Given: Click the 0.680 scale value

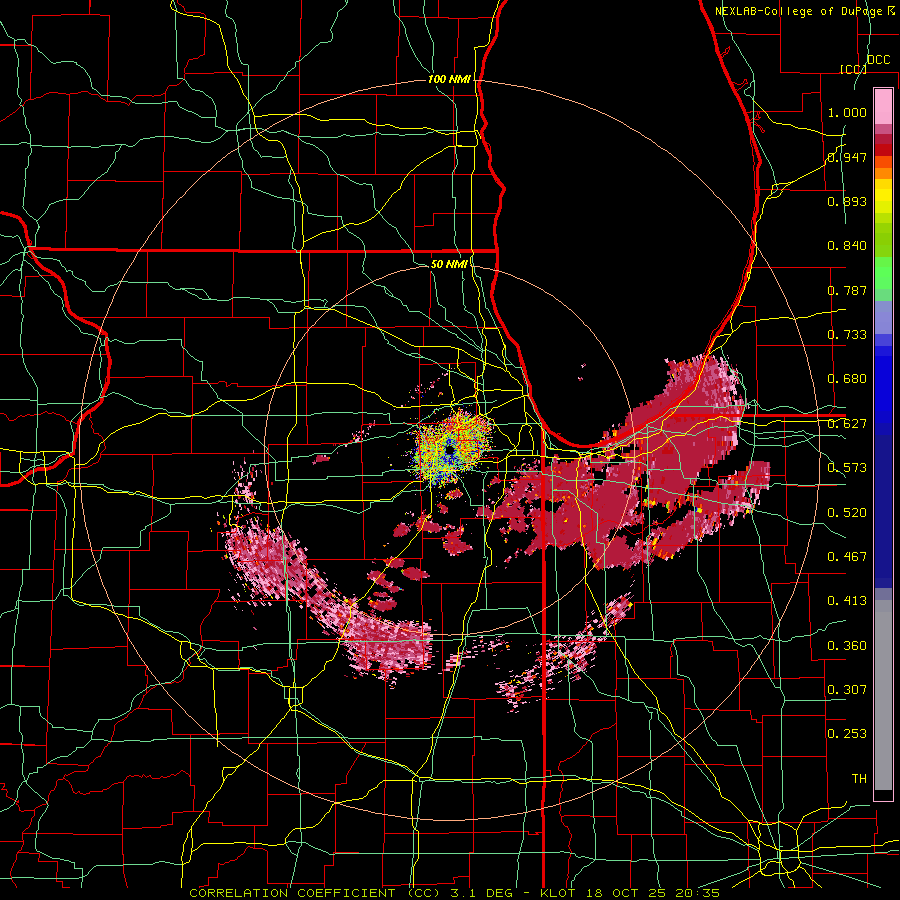Looking at the screenshot, I should tap(847, 379).
